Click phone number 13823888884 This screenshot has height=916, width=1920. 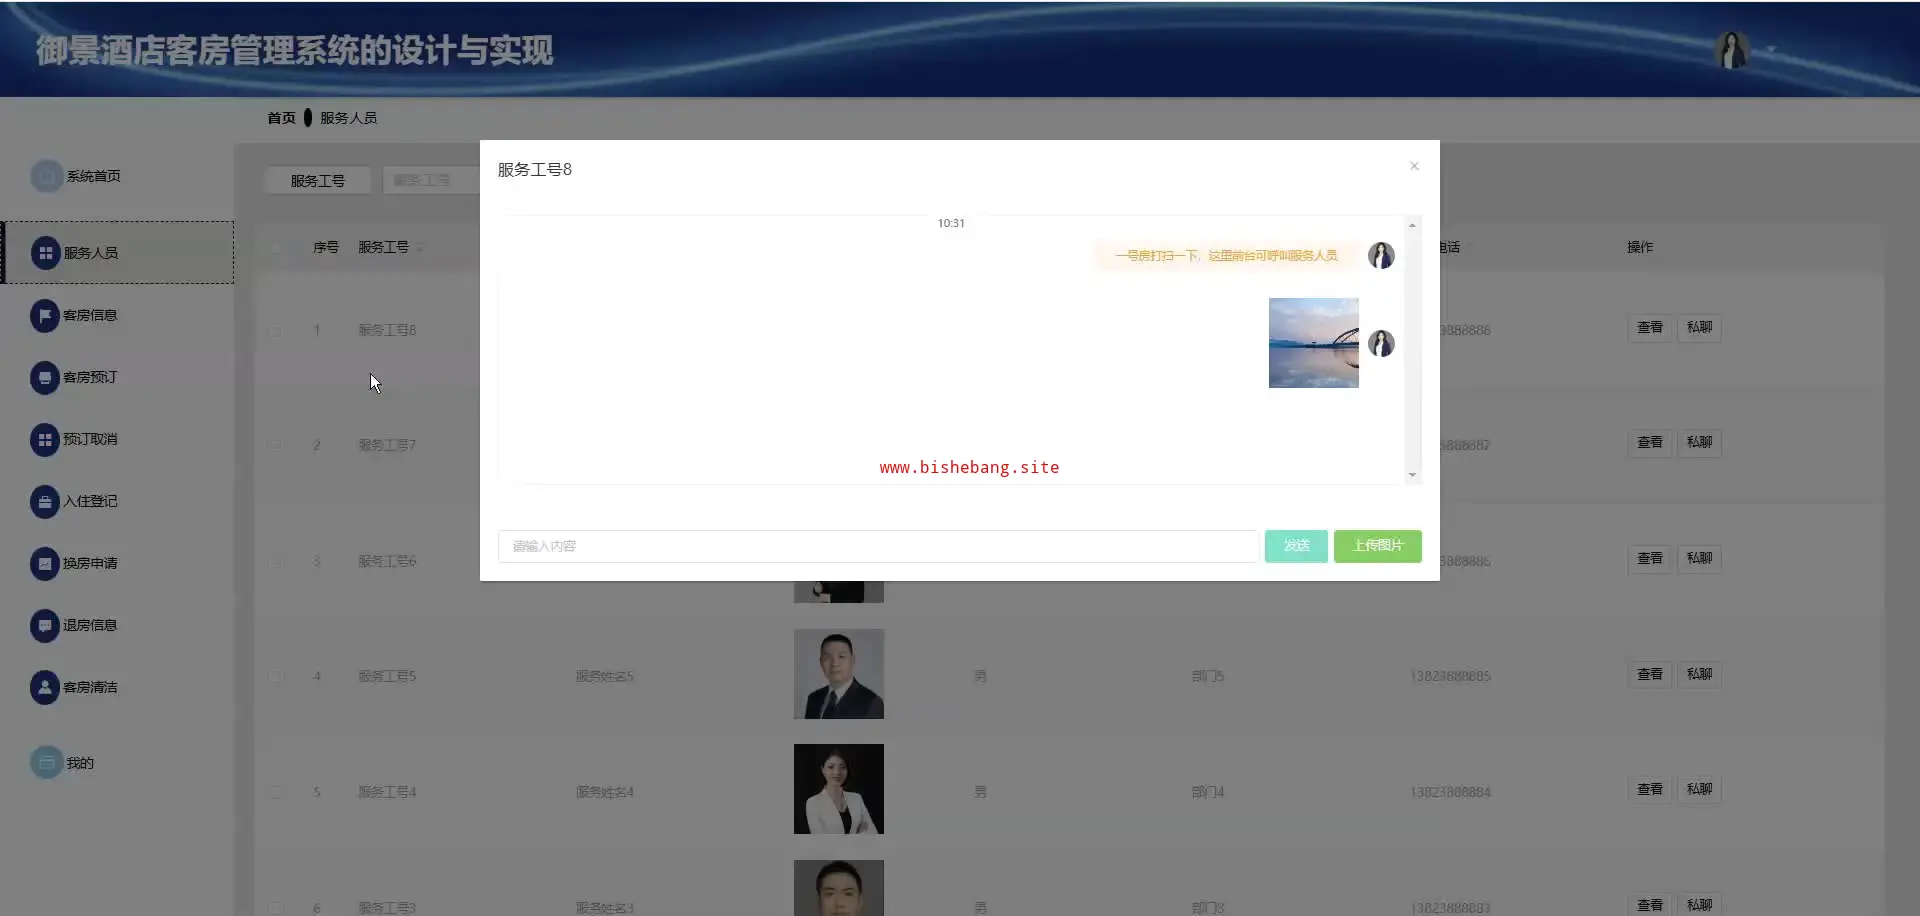point(1450,793)
